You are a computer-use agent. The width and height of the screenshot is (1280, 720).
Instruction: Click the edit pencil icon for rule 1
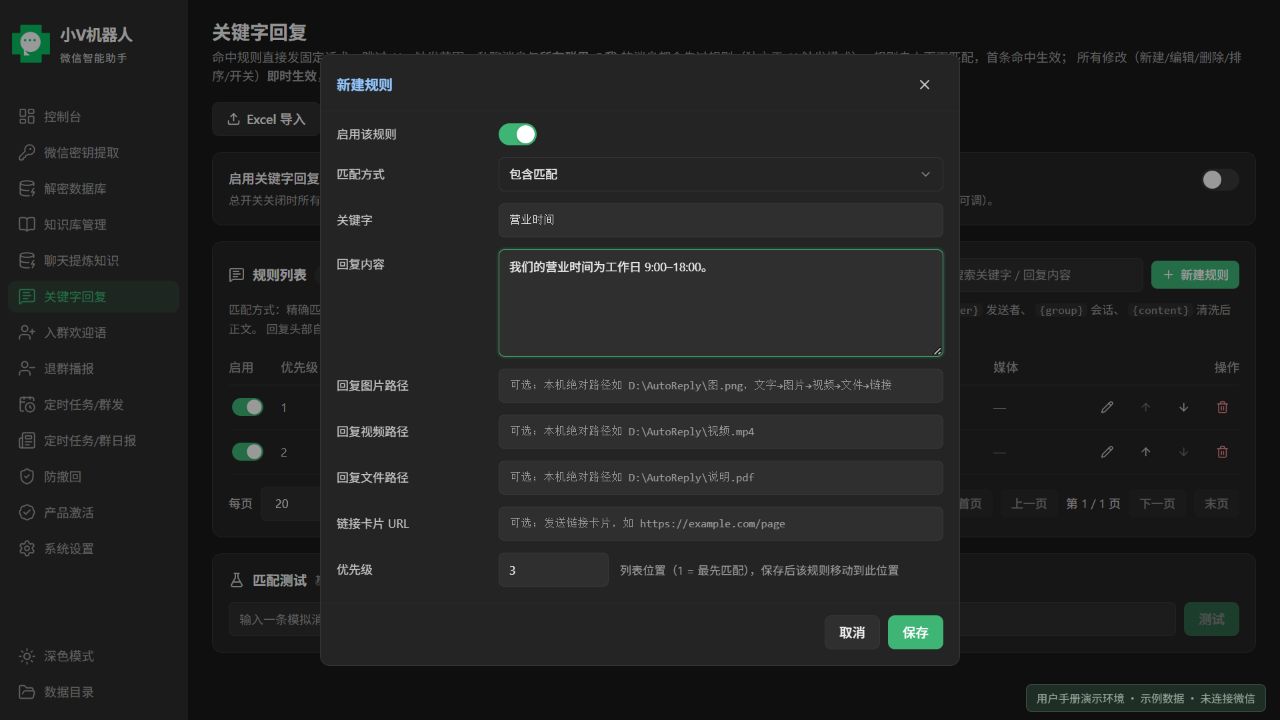coord(1107,407)
